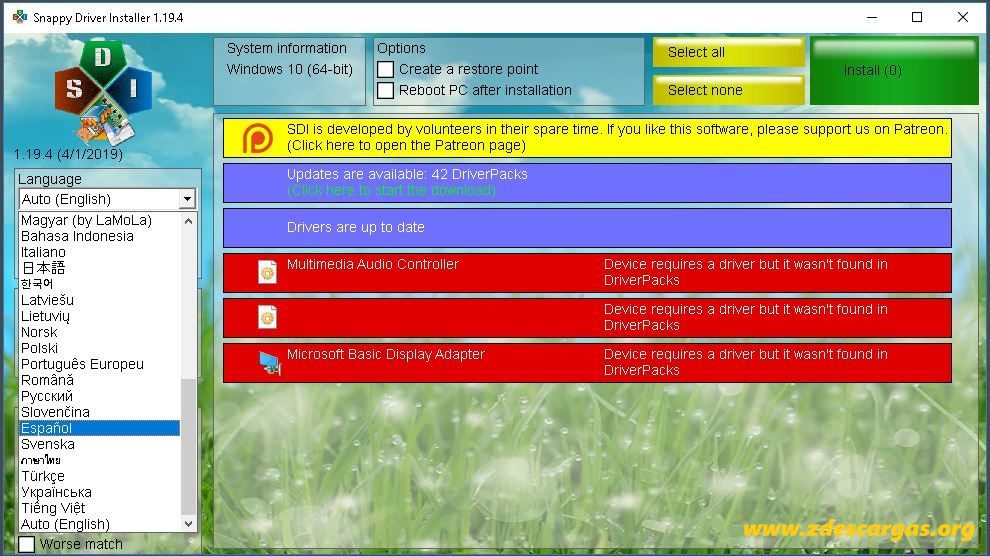This screenshot has height=556, width=990.
Task: Select Português Europeu language
Action: click(x=100, y=364)
